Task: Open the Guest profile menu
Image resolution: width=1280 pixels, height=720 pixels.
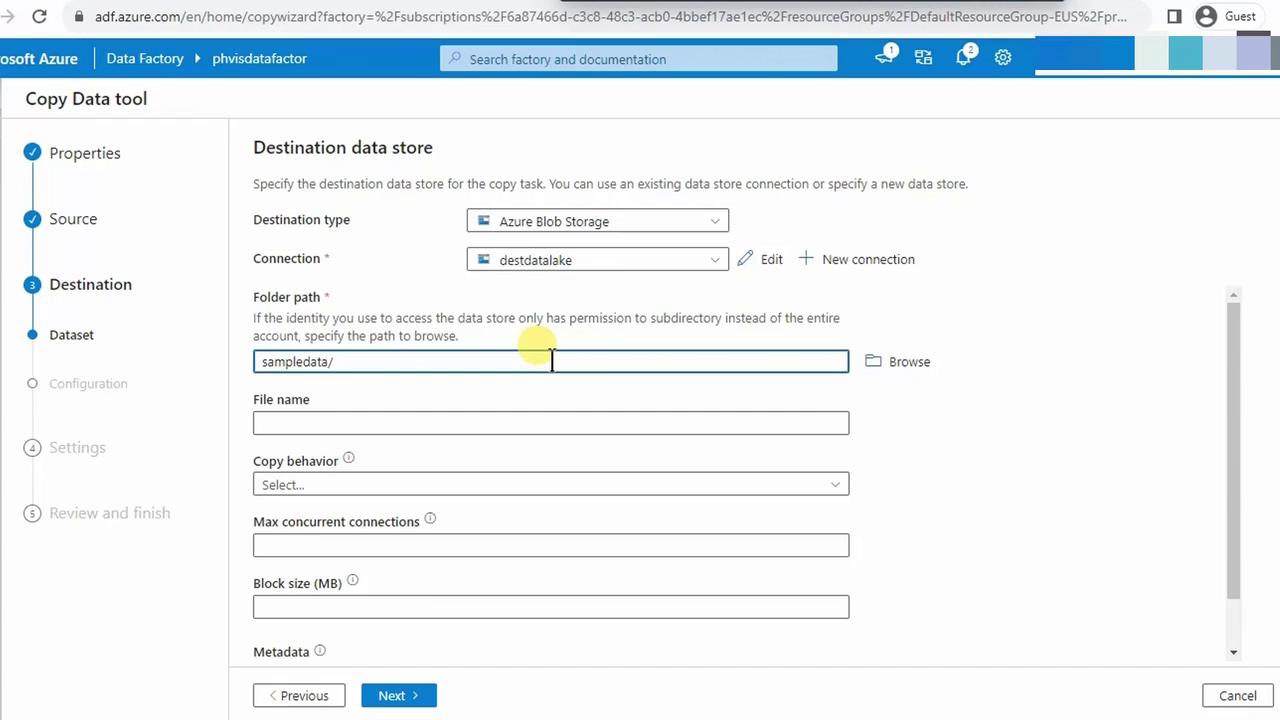Action: [x=1226, y=16]
